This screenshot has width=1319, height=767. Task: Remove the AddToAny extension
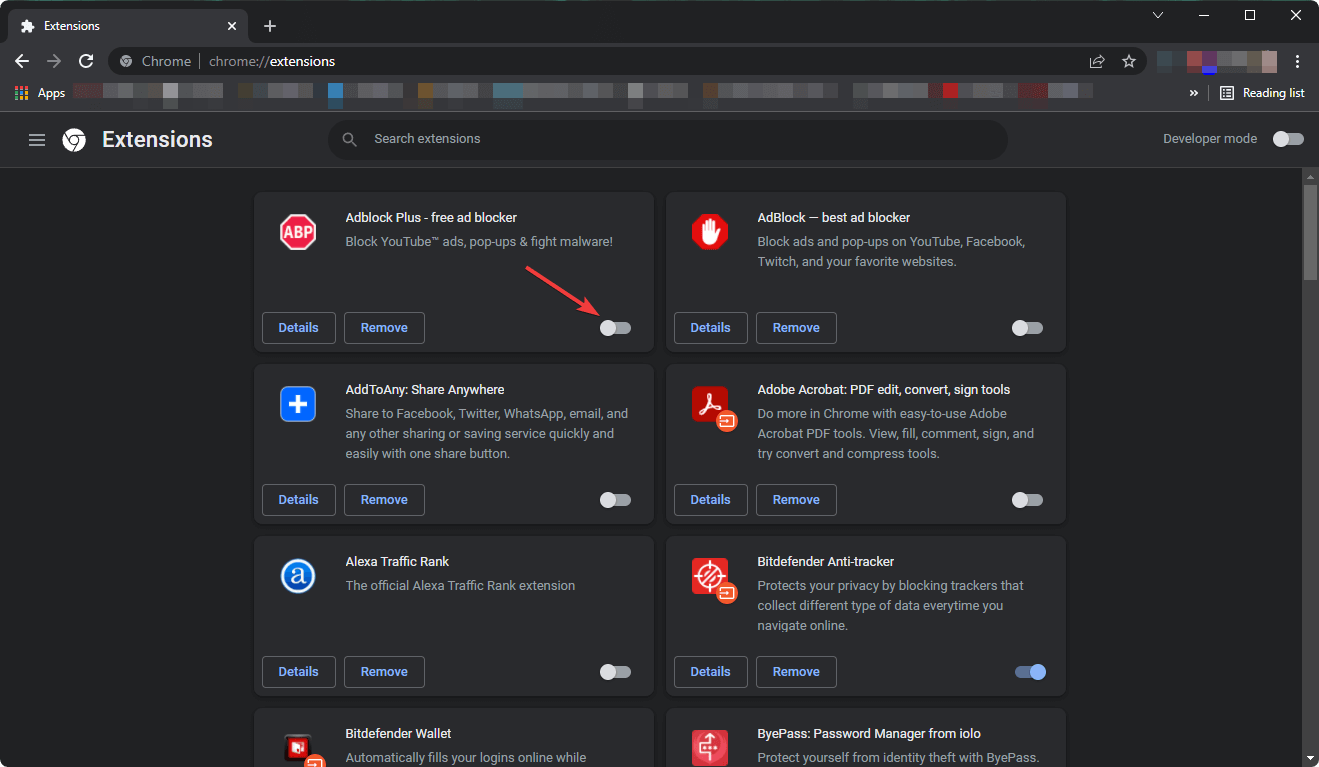point(384,500)
